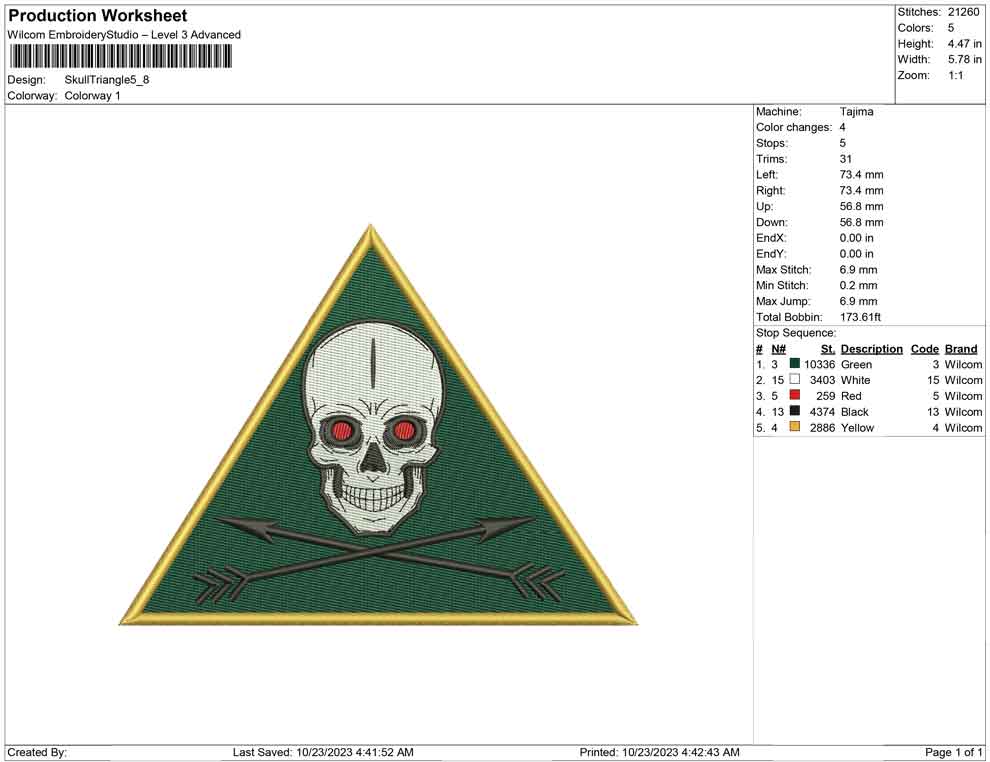Click the stitch count '10336' in Green row

pyautogui.click(x=820, y=364)
